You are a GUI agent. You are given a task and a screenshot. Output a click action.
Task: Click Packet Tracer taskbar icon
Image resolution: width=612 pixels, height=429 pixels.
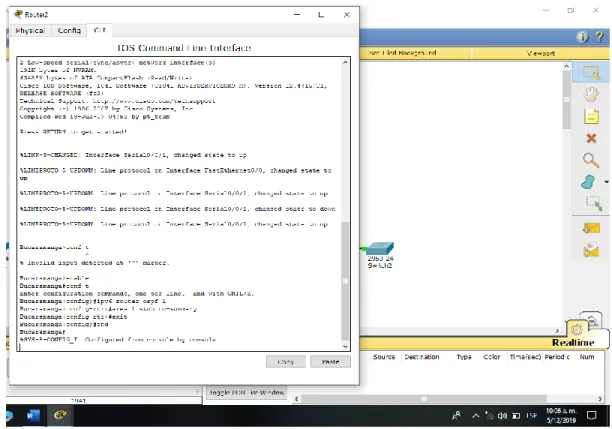60,415
